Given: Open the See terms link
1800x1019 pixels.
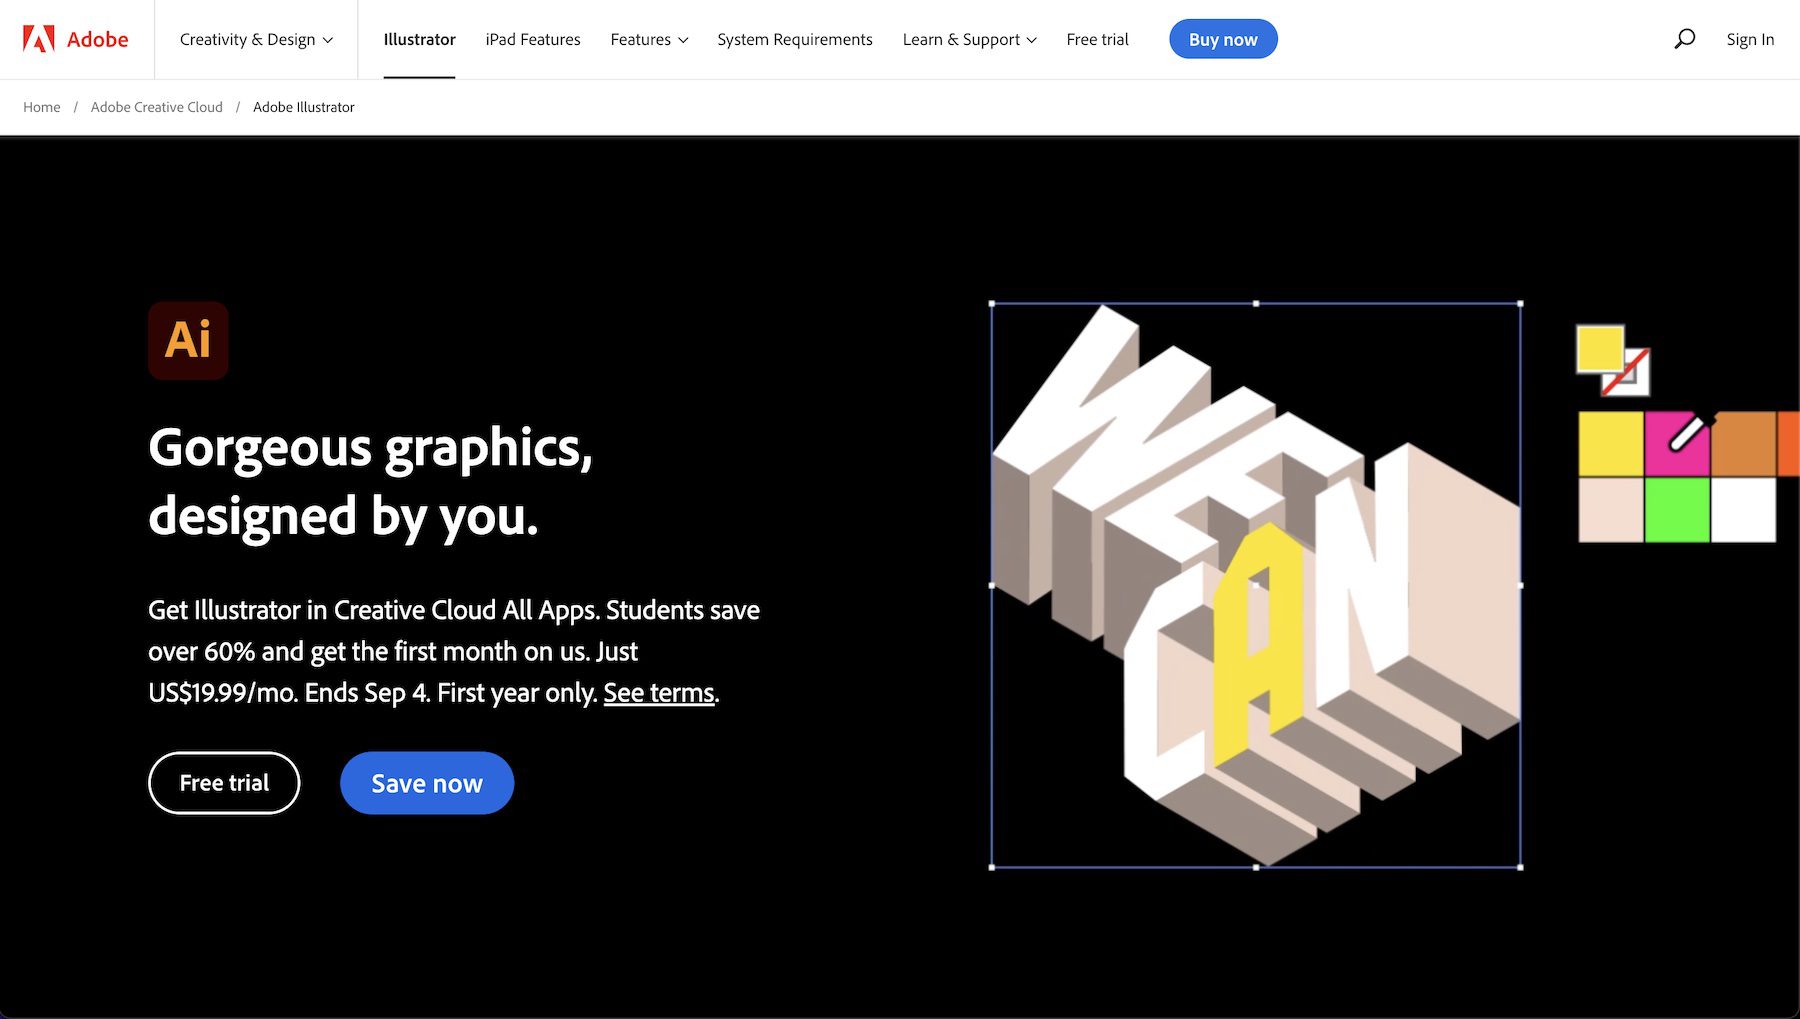Looking at the screenshot, I should click(x=658, y=692).
